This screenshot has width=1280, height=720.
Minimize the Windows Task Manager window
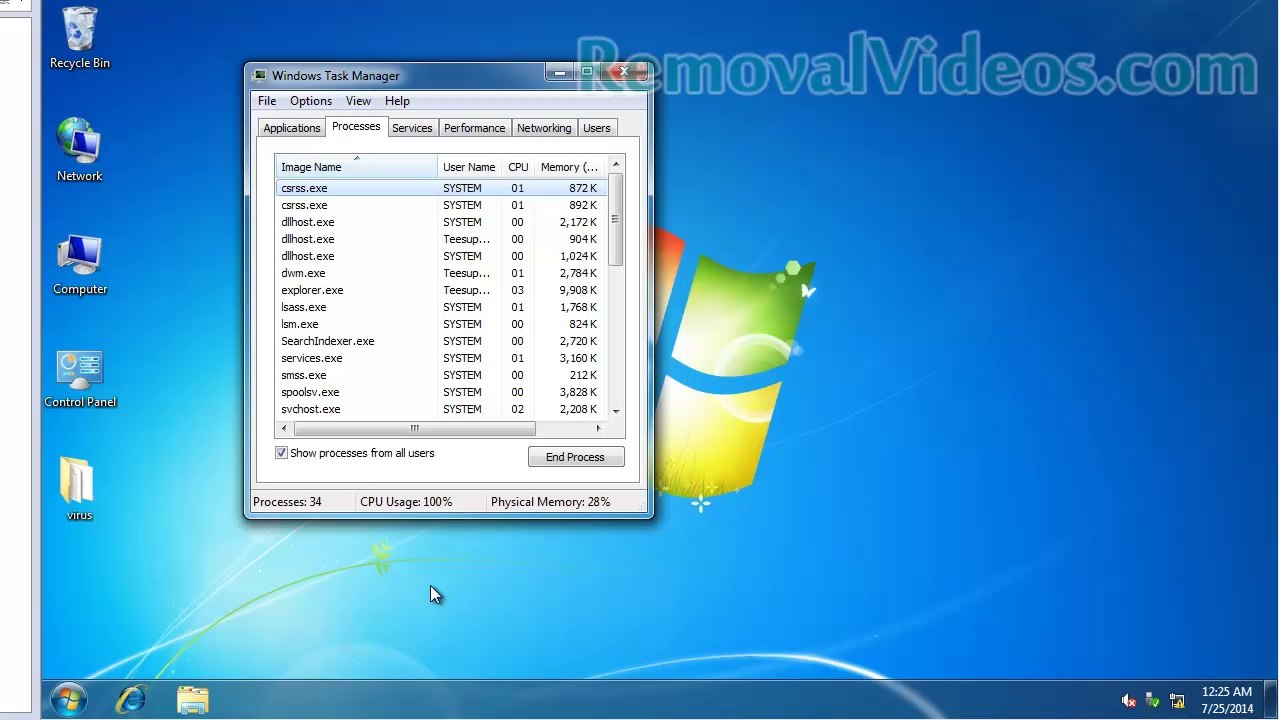[x=560, y=73]
